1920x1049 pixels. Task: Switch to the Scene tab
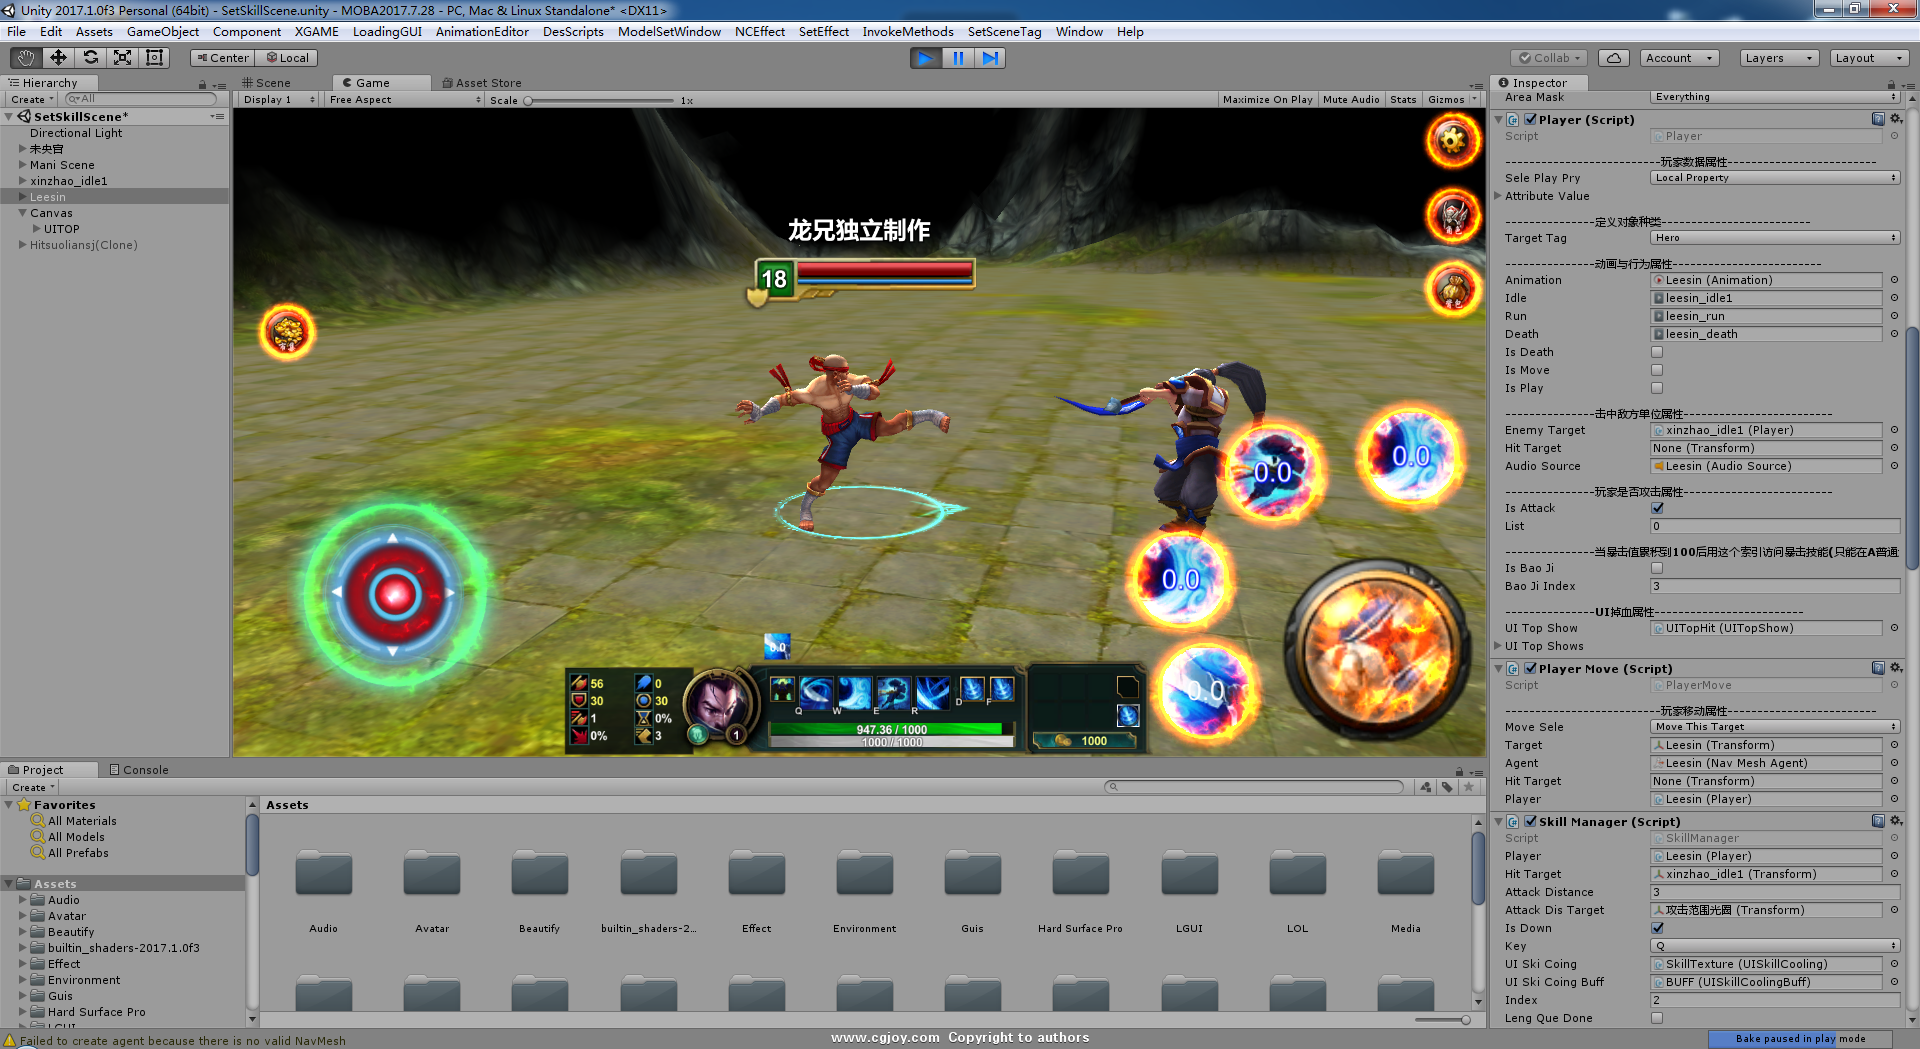coord(266,83)
